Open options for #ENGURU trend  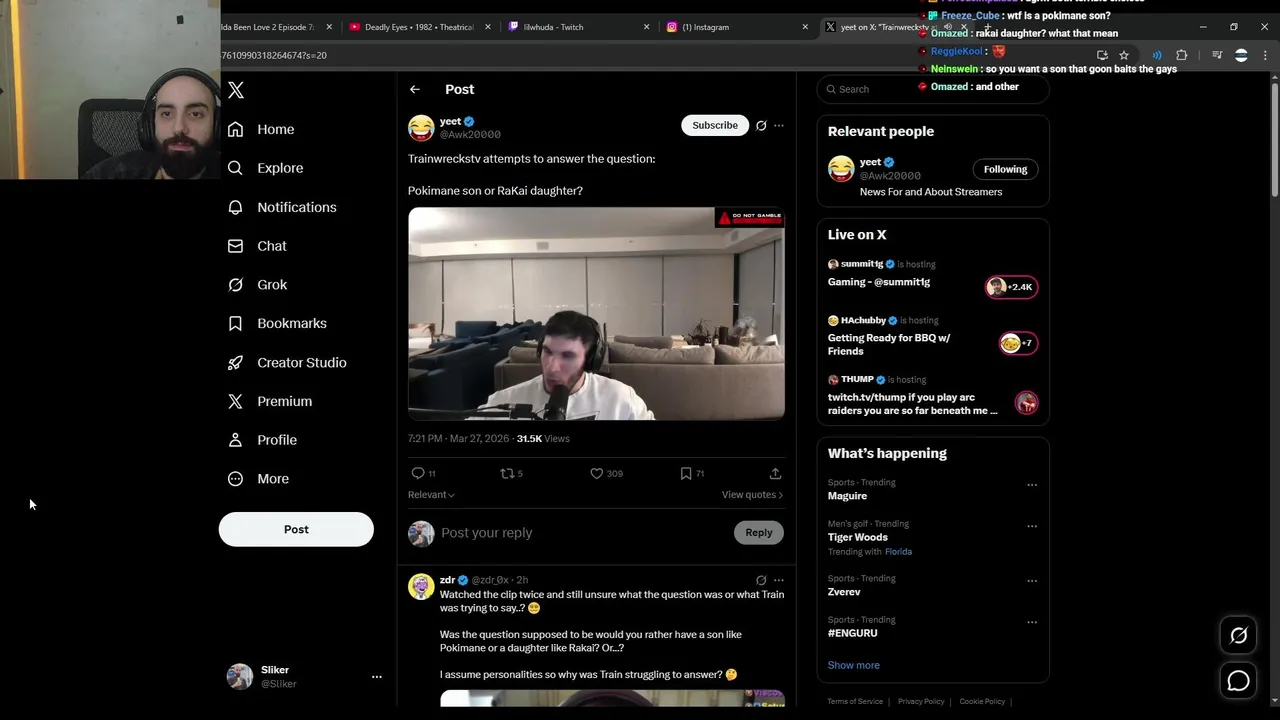(1032, 622)
